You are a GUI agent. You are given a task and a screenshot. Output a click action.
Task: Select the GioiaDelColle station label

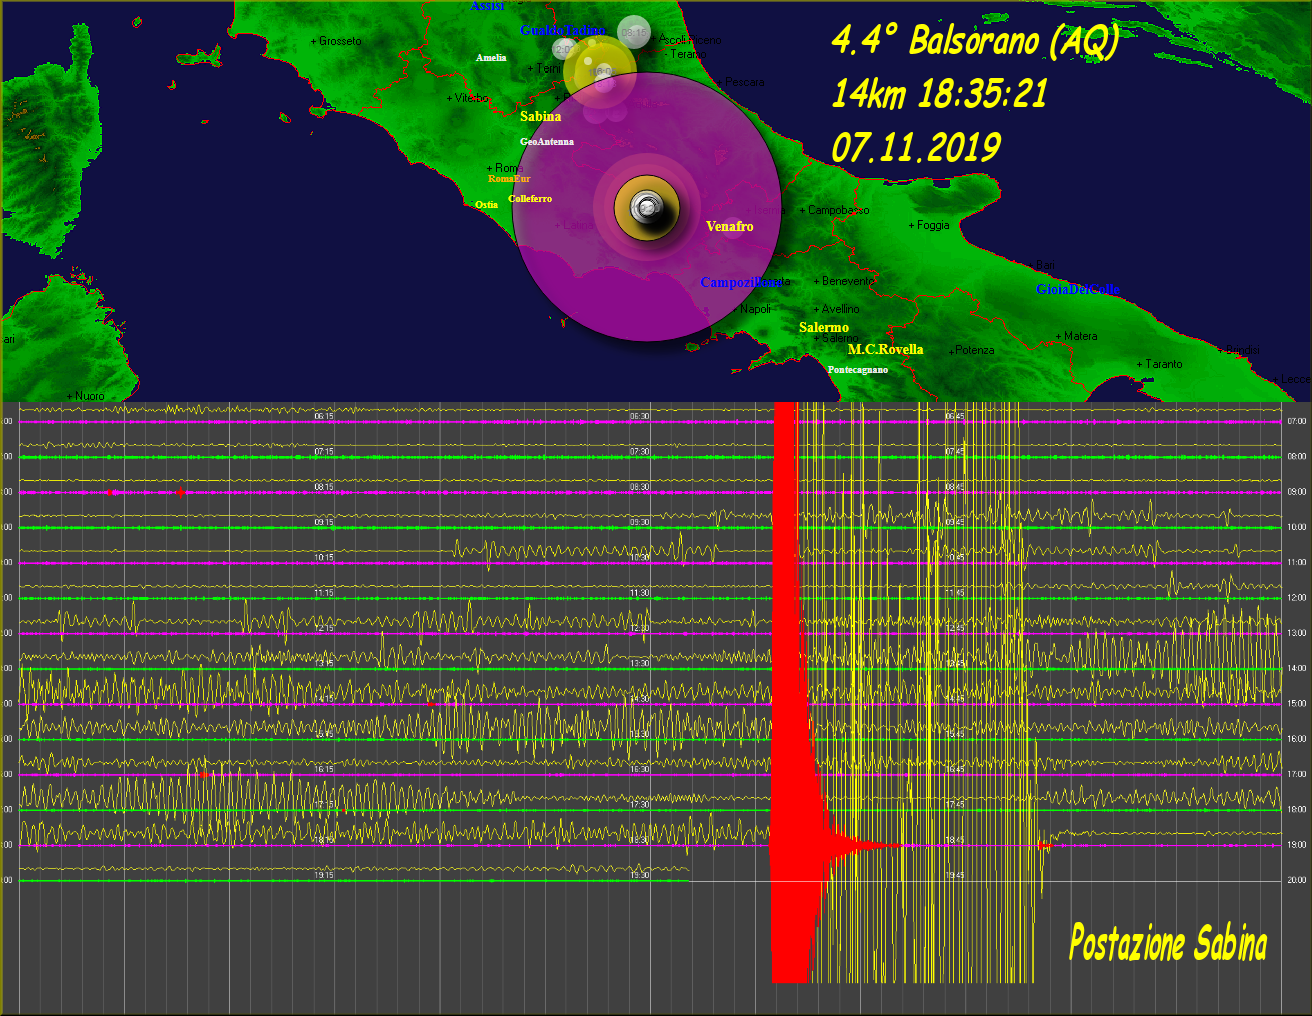tap(1078, 290)
